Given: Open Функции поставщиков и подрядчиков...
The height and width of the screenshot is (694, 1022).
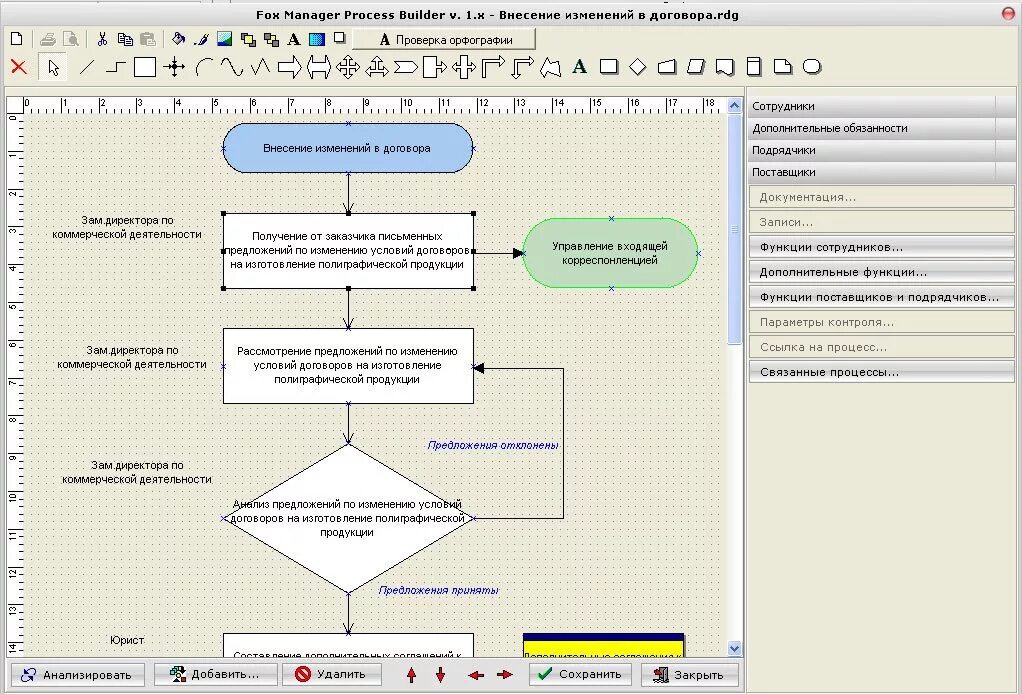Looking at the screenshot, I should pos(882,297).
